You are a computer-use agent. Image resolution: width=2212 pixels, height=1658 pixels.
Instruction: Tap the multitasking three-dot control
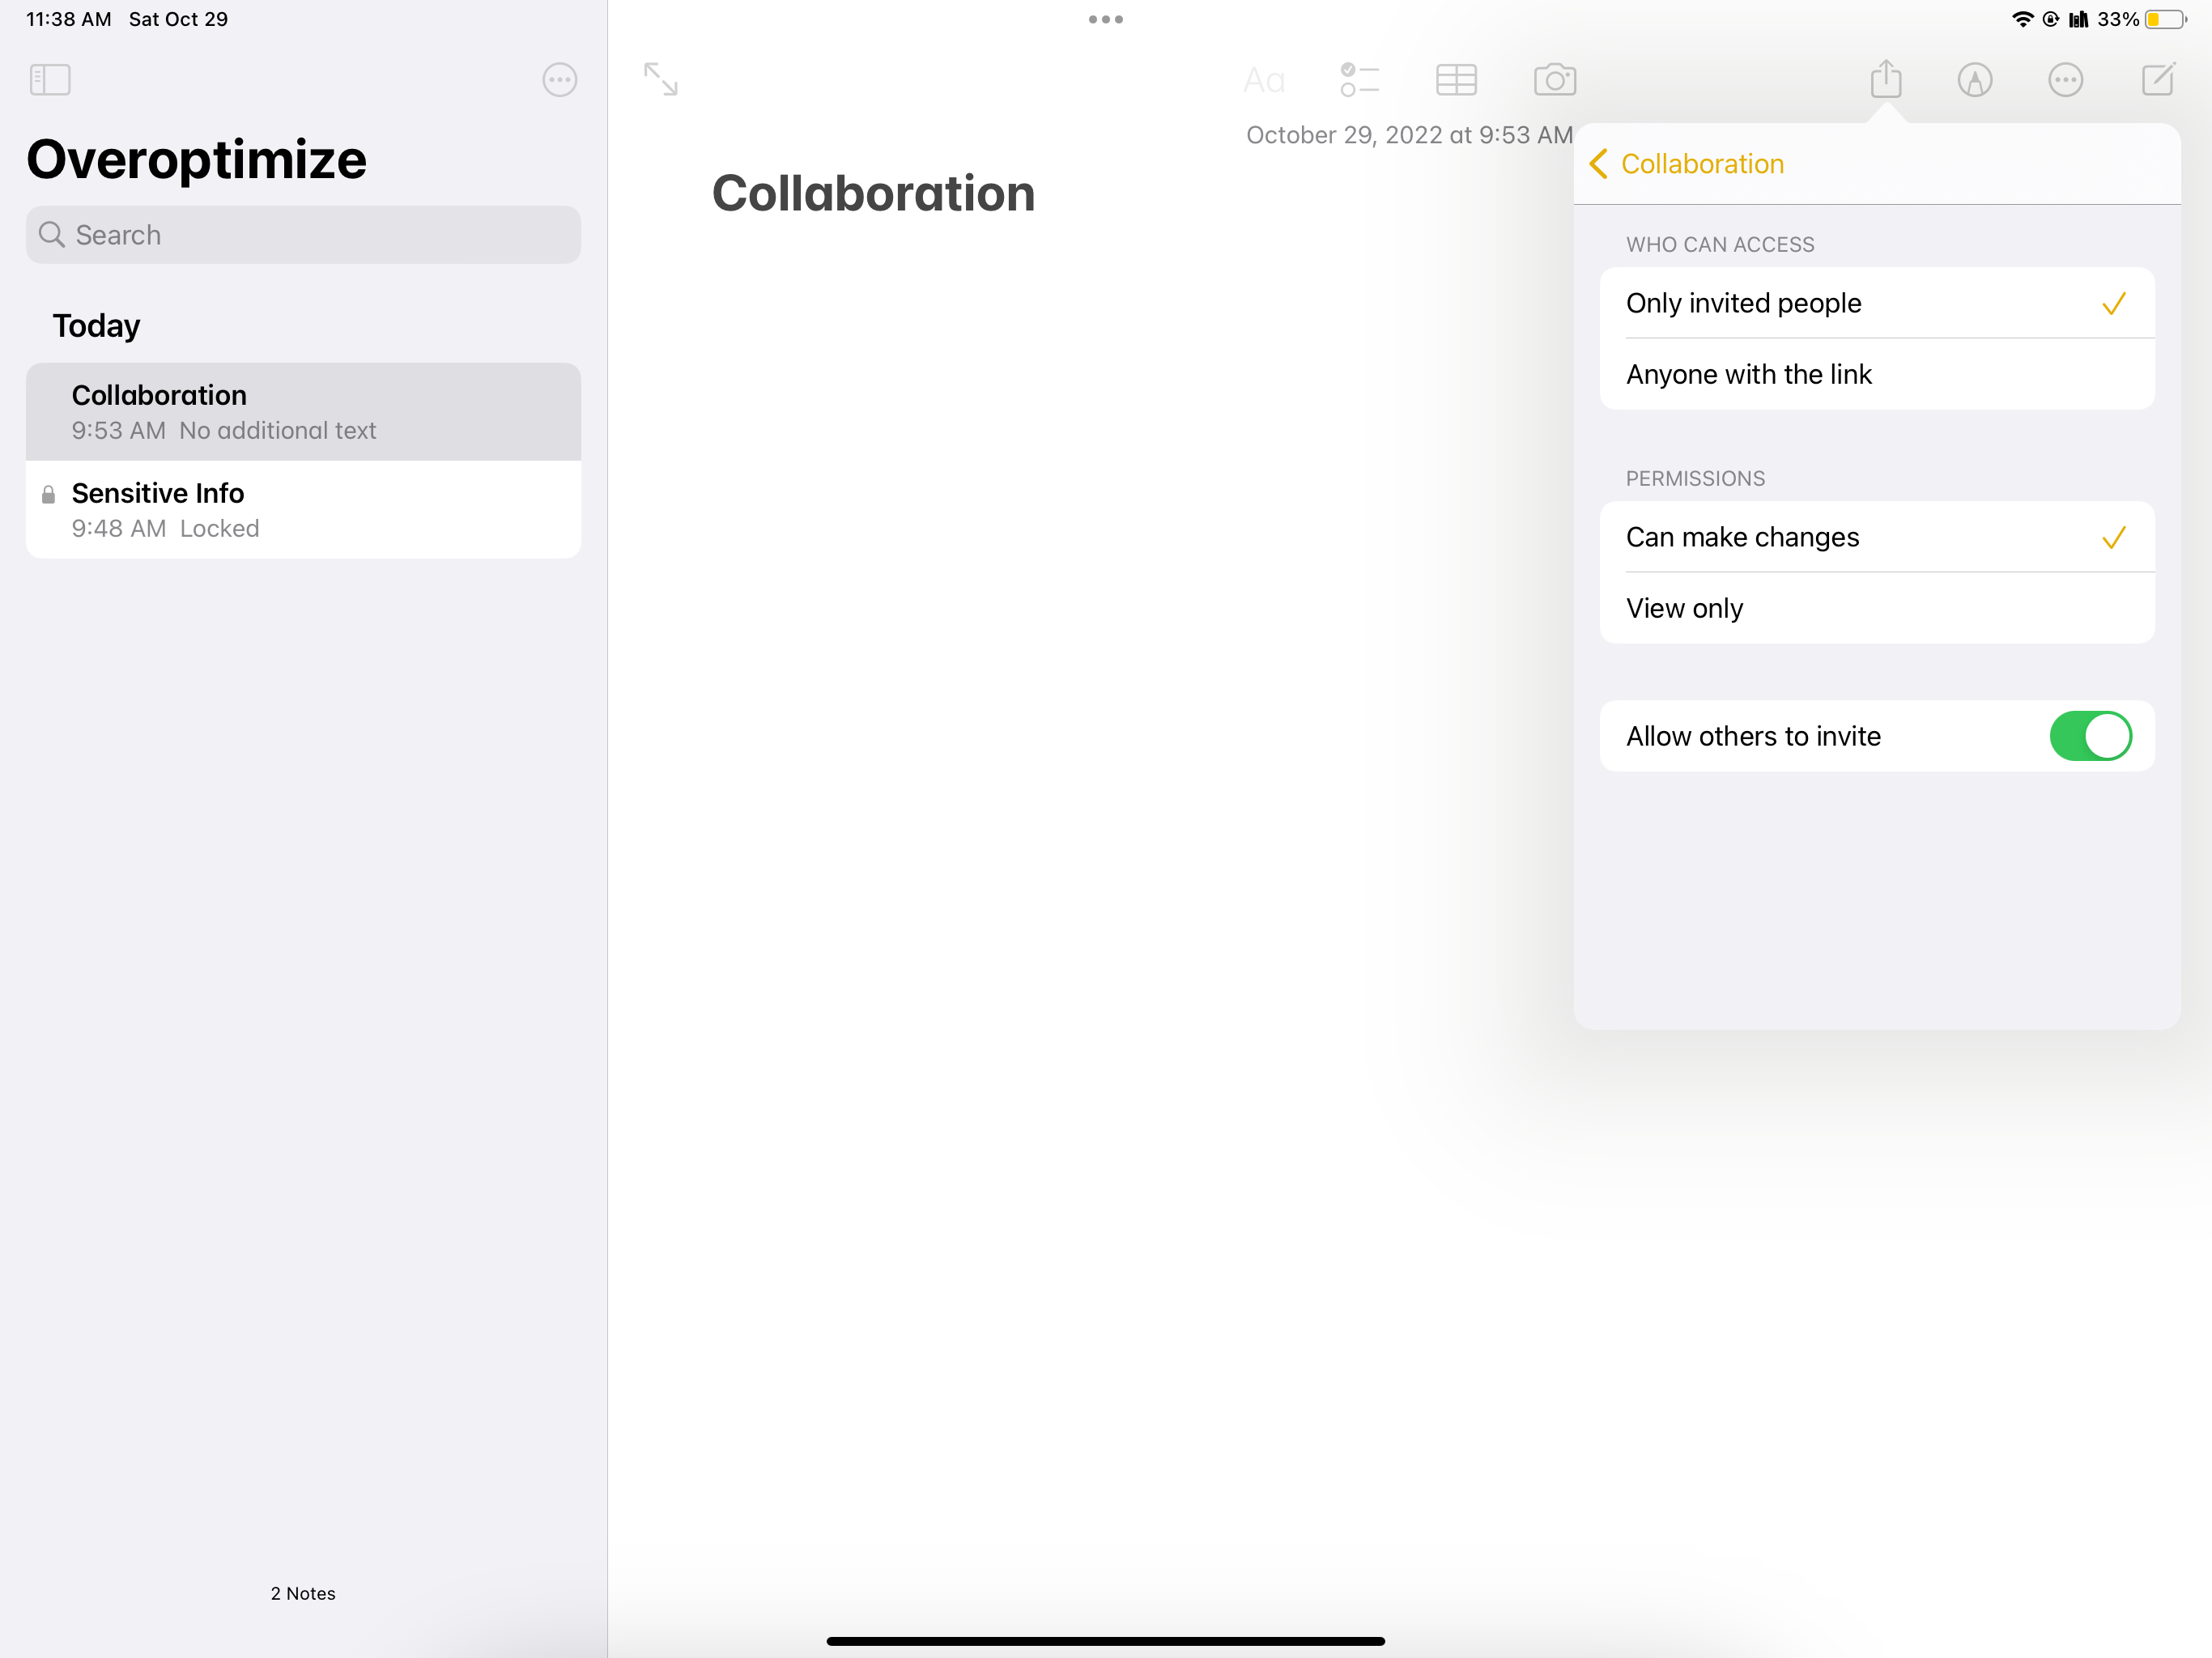[1105, 19]
